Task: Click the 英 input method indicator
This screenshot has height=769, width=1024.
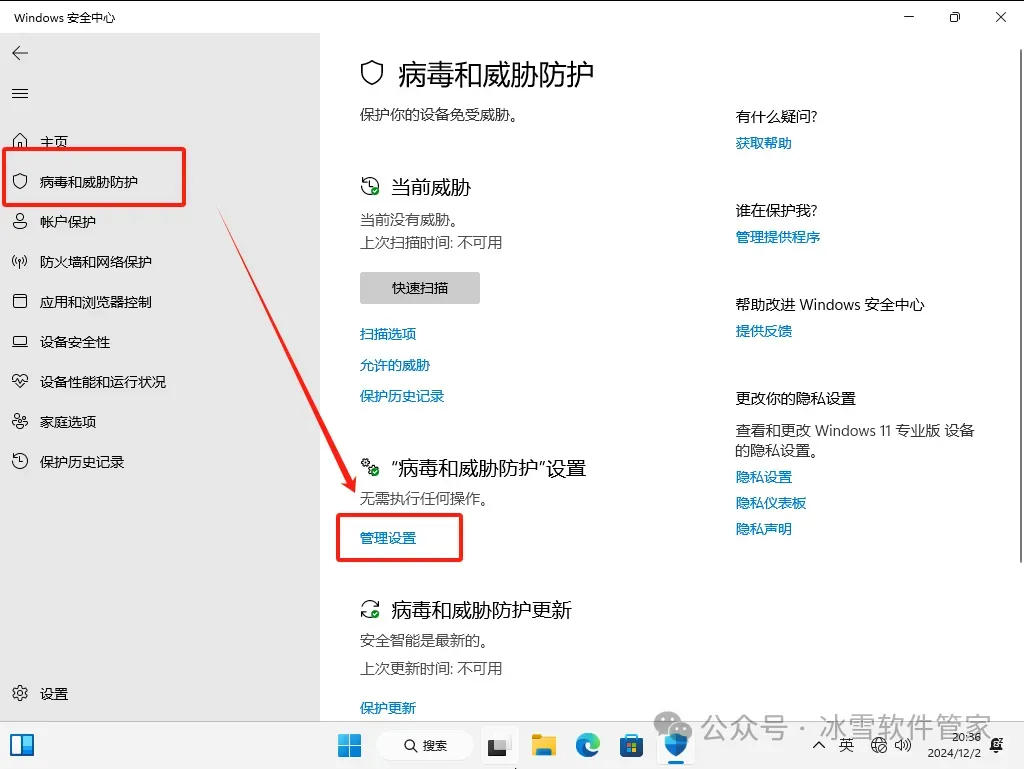Action: (x=846, y=745)
